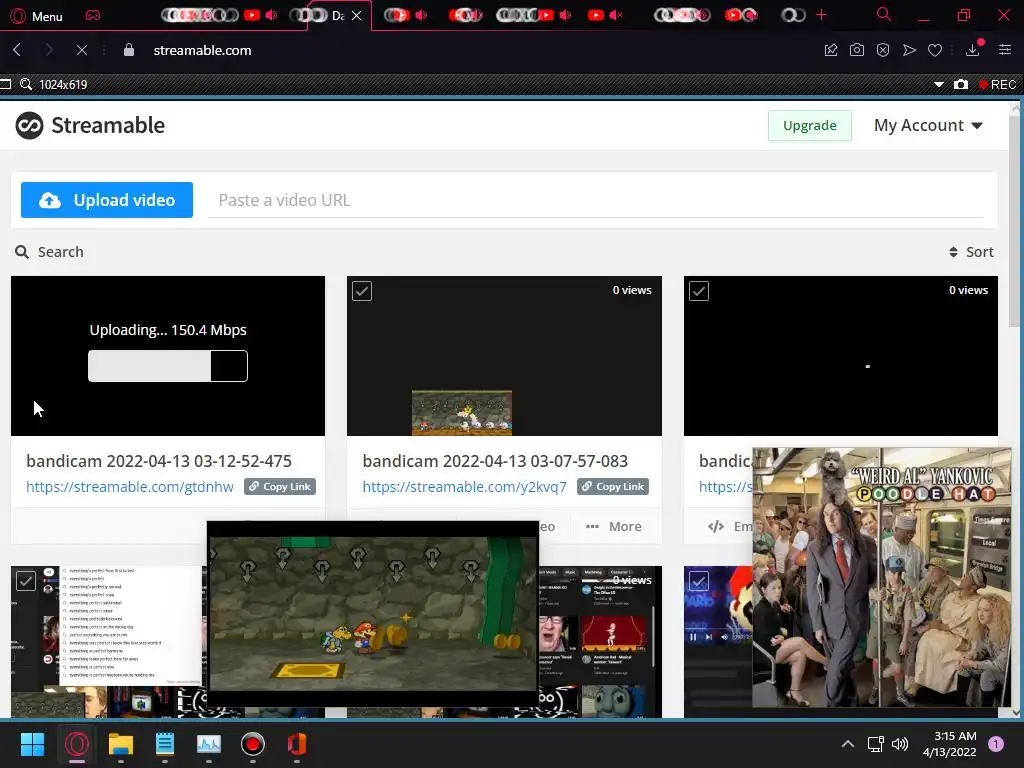Open the Notepad taskbar icon
This screenshot has width=1024, height=768.
[x=165, y=744]
